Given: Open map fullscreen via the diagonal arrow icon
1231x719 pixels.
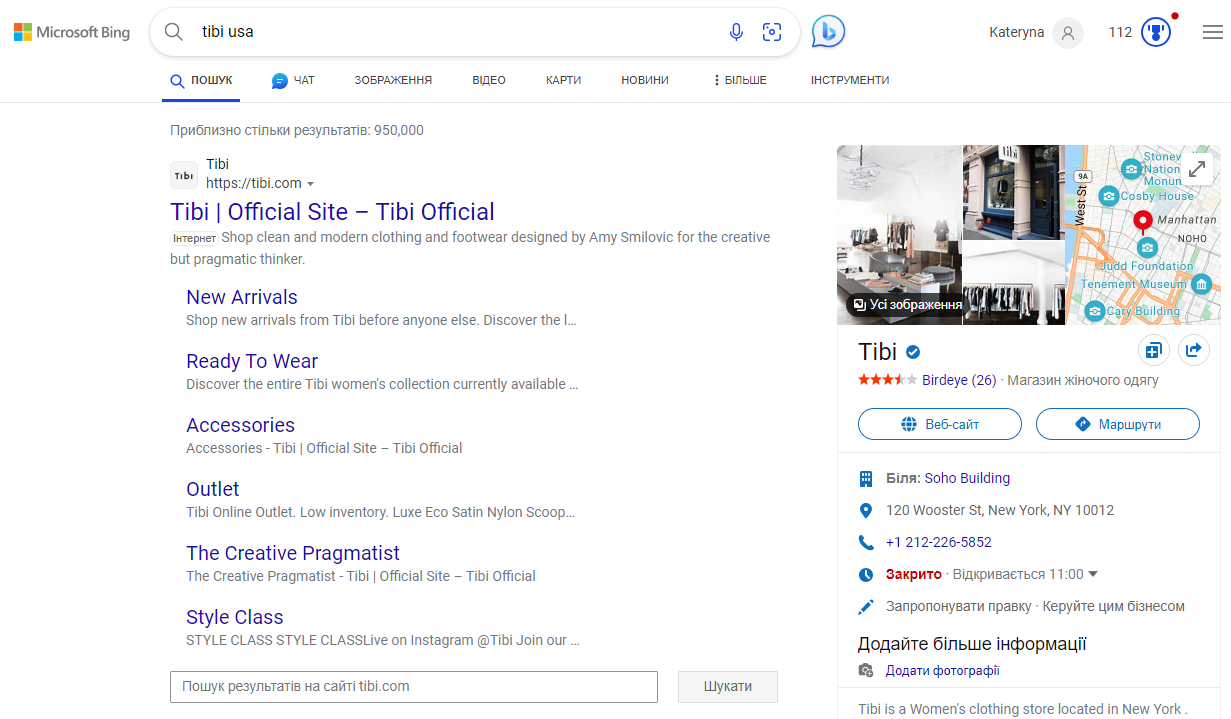Looking at the screenshot, I should pyautogui.click(x=1196, y=169).
